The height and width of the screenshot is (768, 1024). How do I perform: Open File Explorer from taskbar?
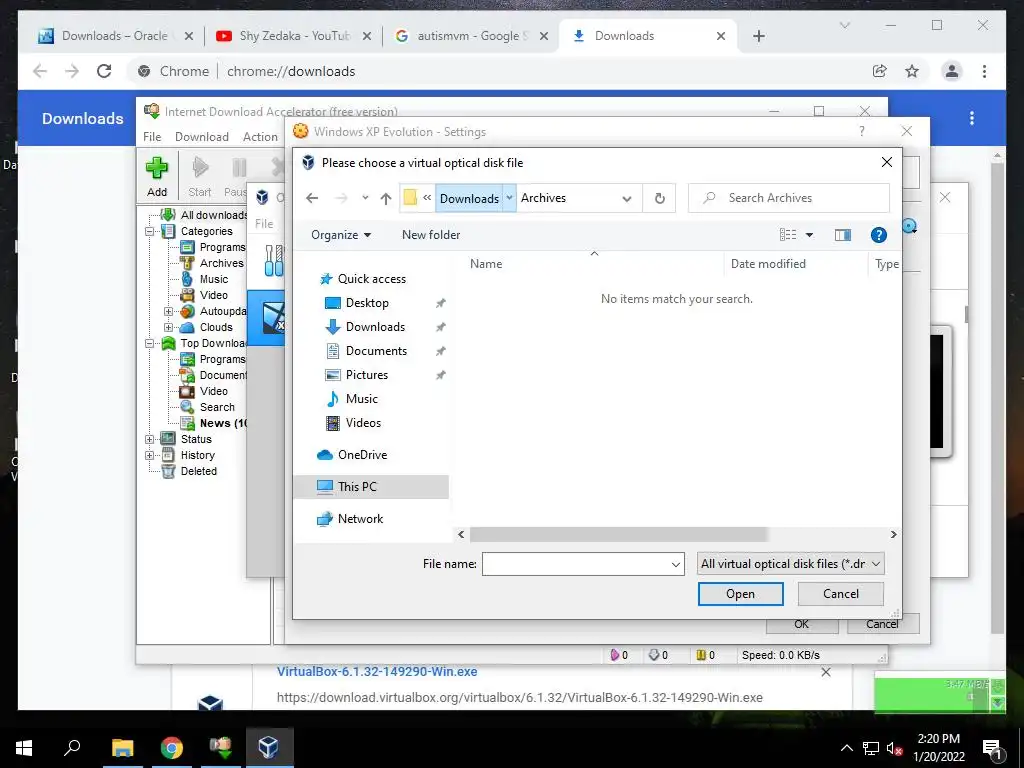[x=122, y=748]
